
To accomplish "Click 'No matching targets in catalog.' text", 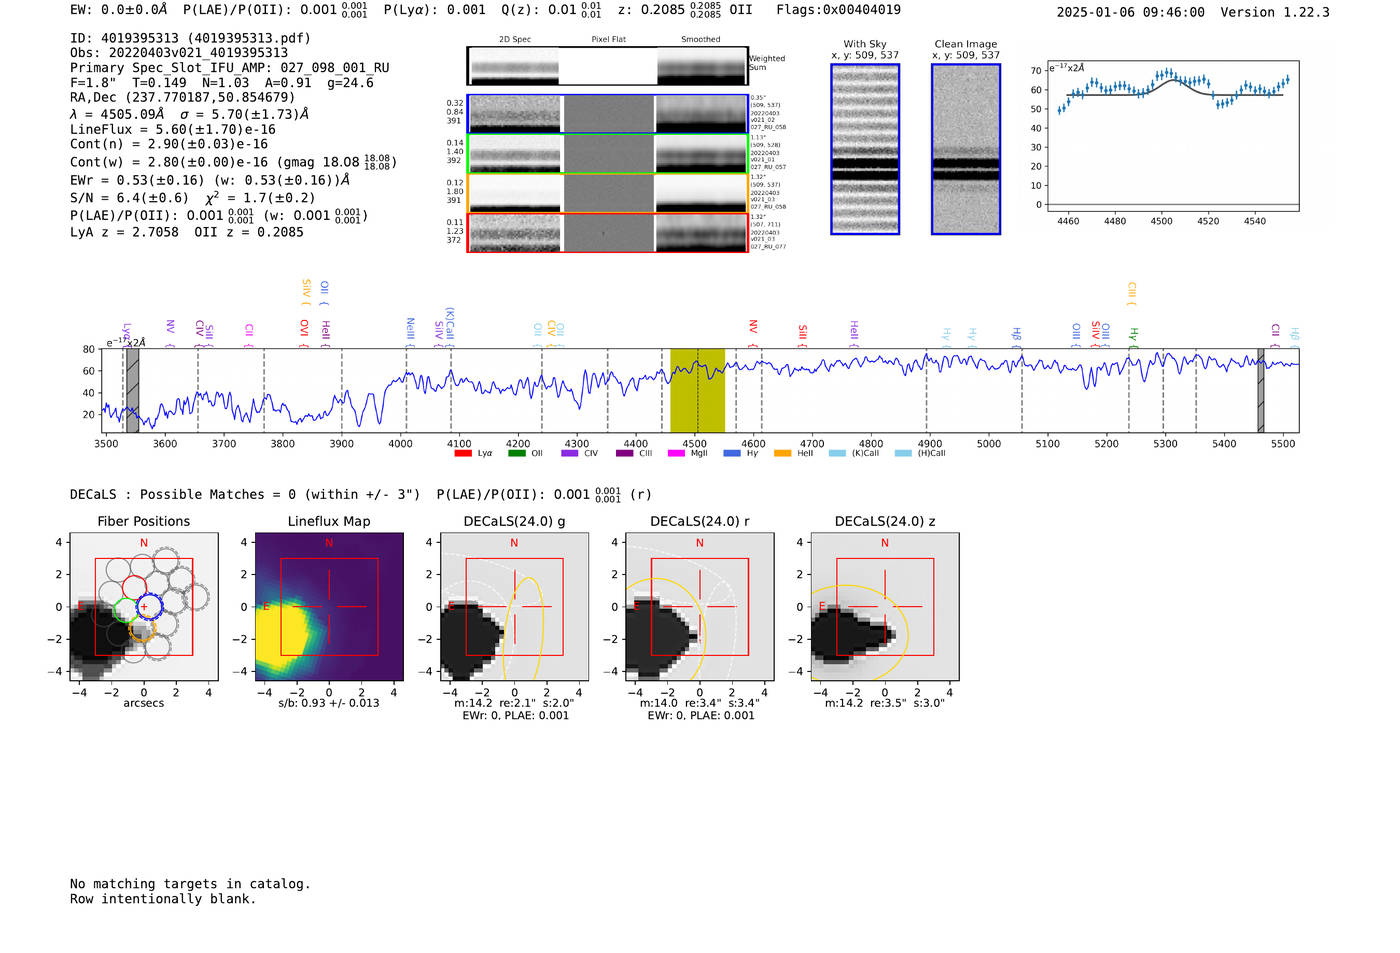I will [190, 884].
